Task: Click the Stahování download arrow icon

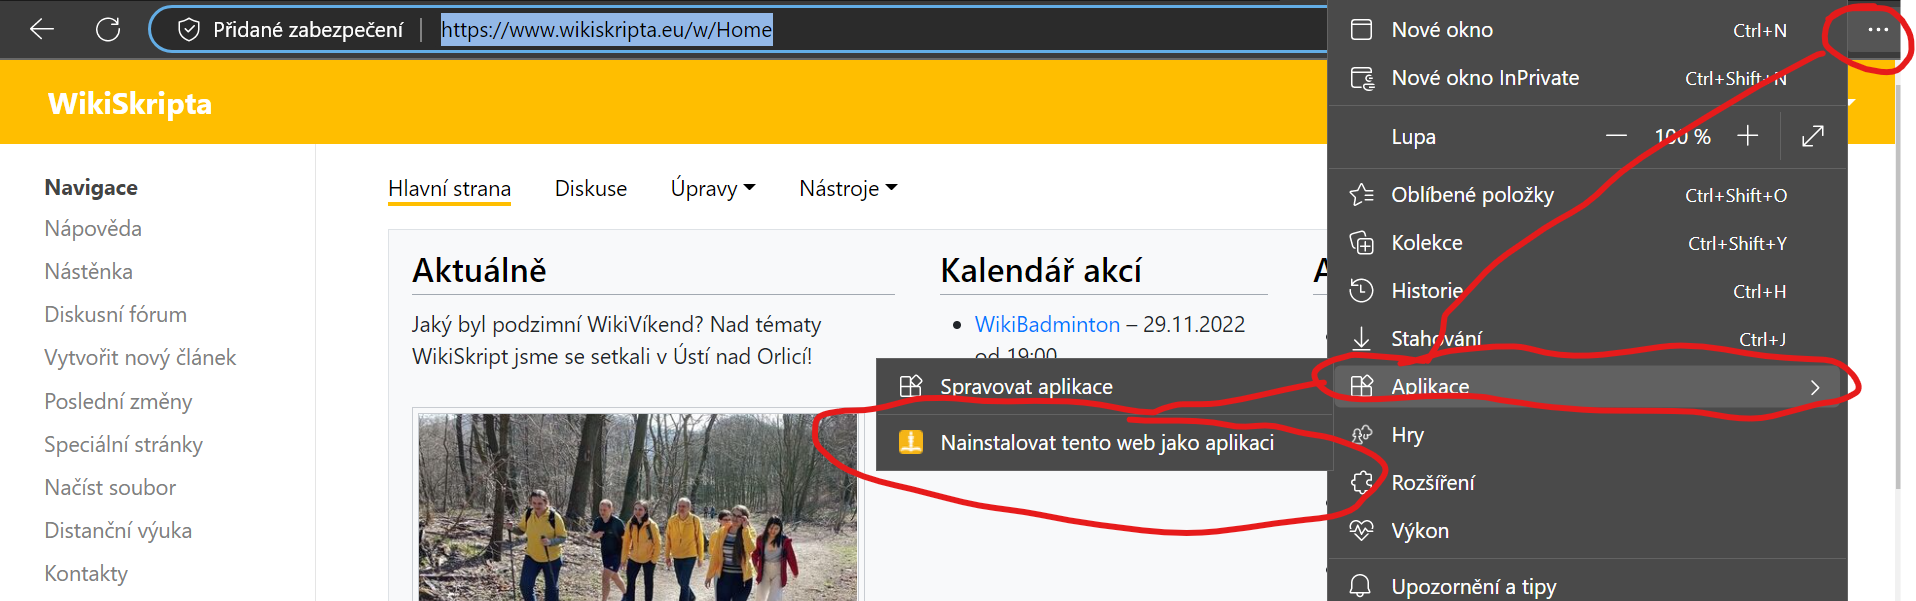Action: [1361, 339]
